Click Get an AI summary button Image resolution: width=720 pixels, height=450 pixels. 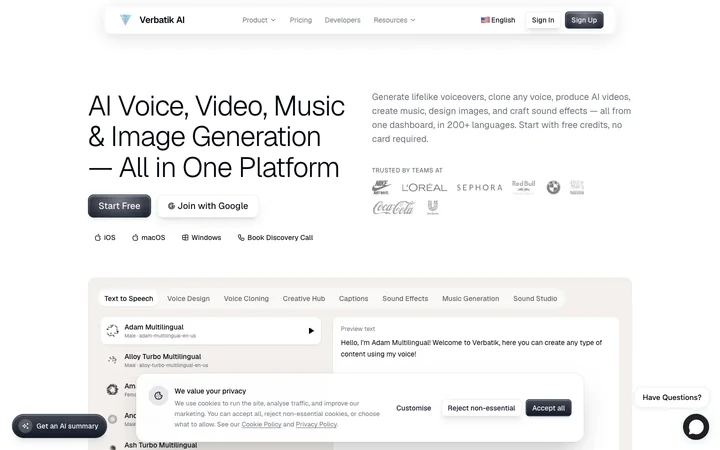click(x=60, y=426)
